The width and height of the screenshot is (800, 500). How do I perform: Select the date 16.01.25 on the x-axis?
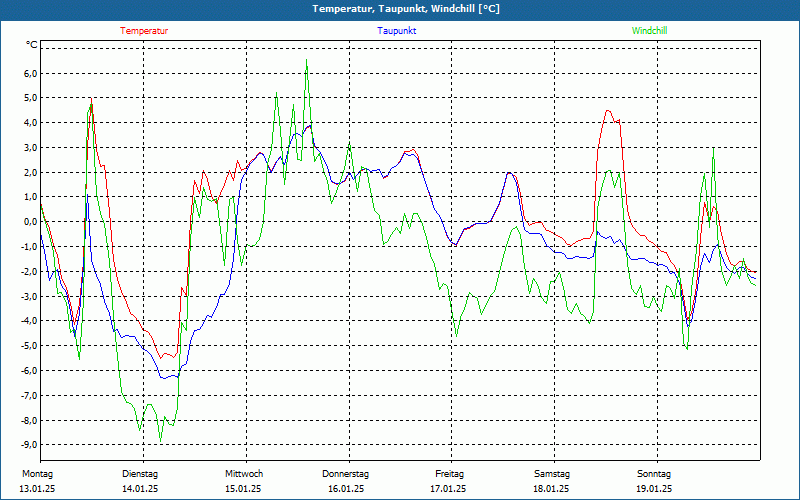pos(346,489)
